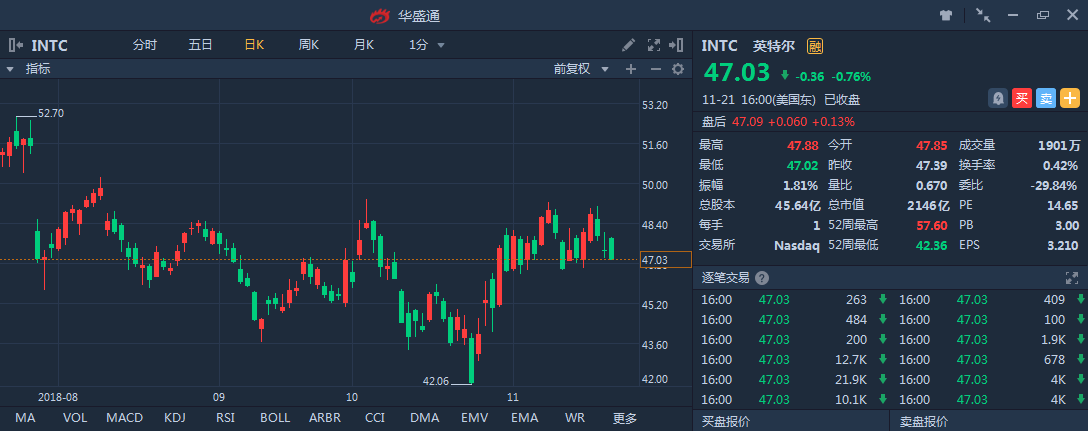
Task: Enable the EMV indicator
Action: tap(475, 418)
